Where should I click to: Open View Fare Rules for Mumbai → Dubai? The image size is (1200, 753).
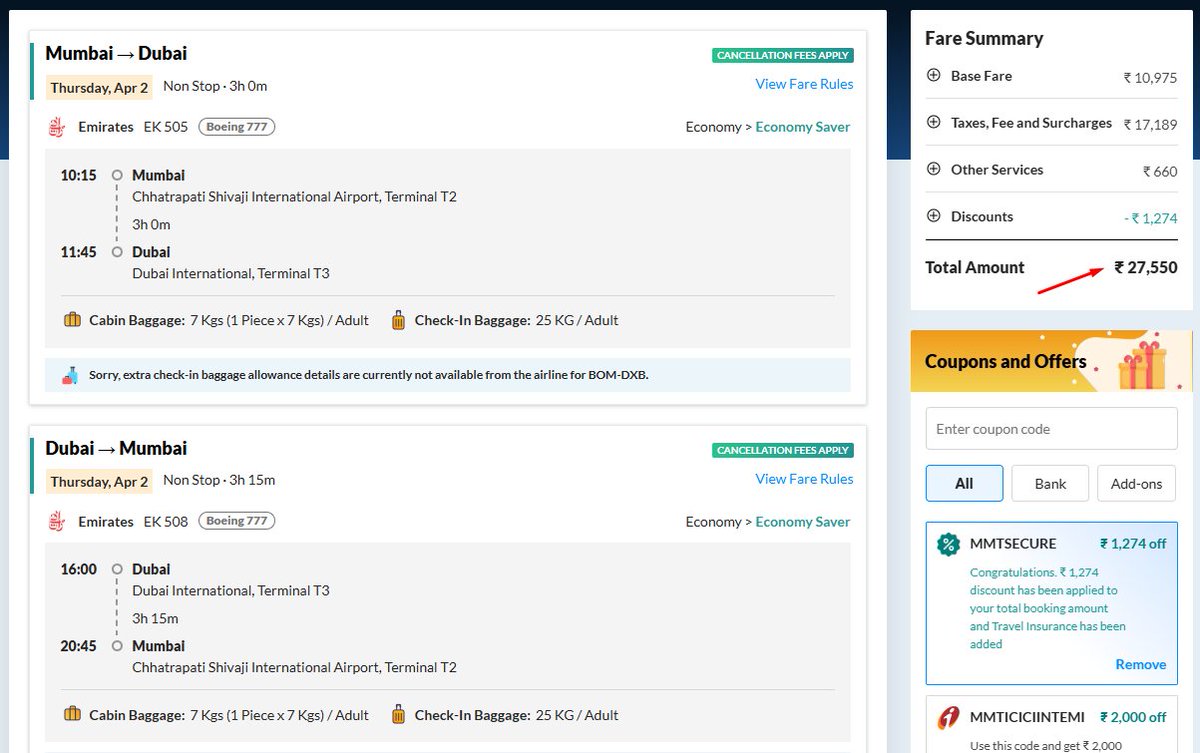click(x=804, y=84)
